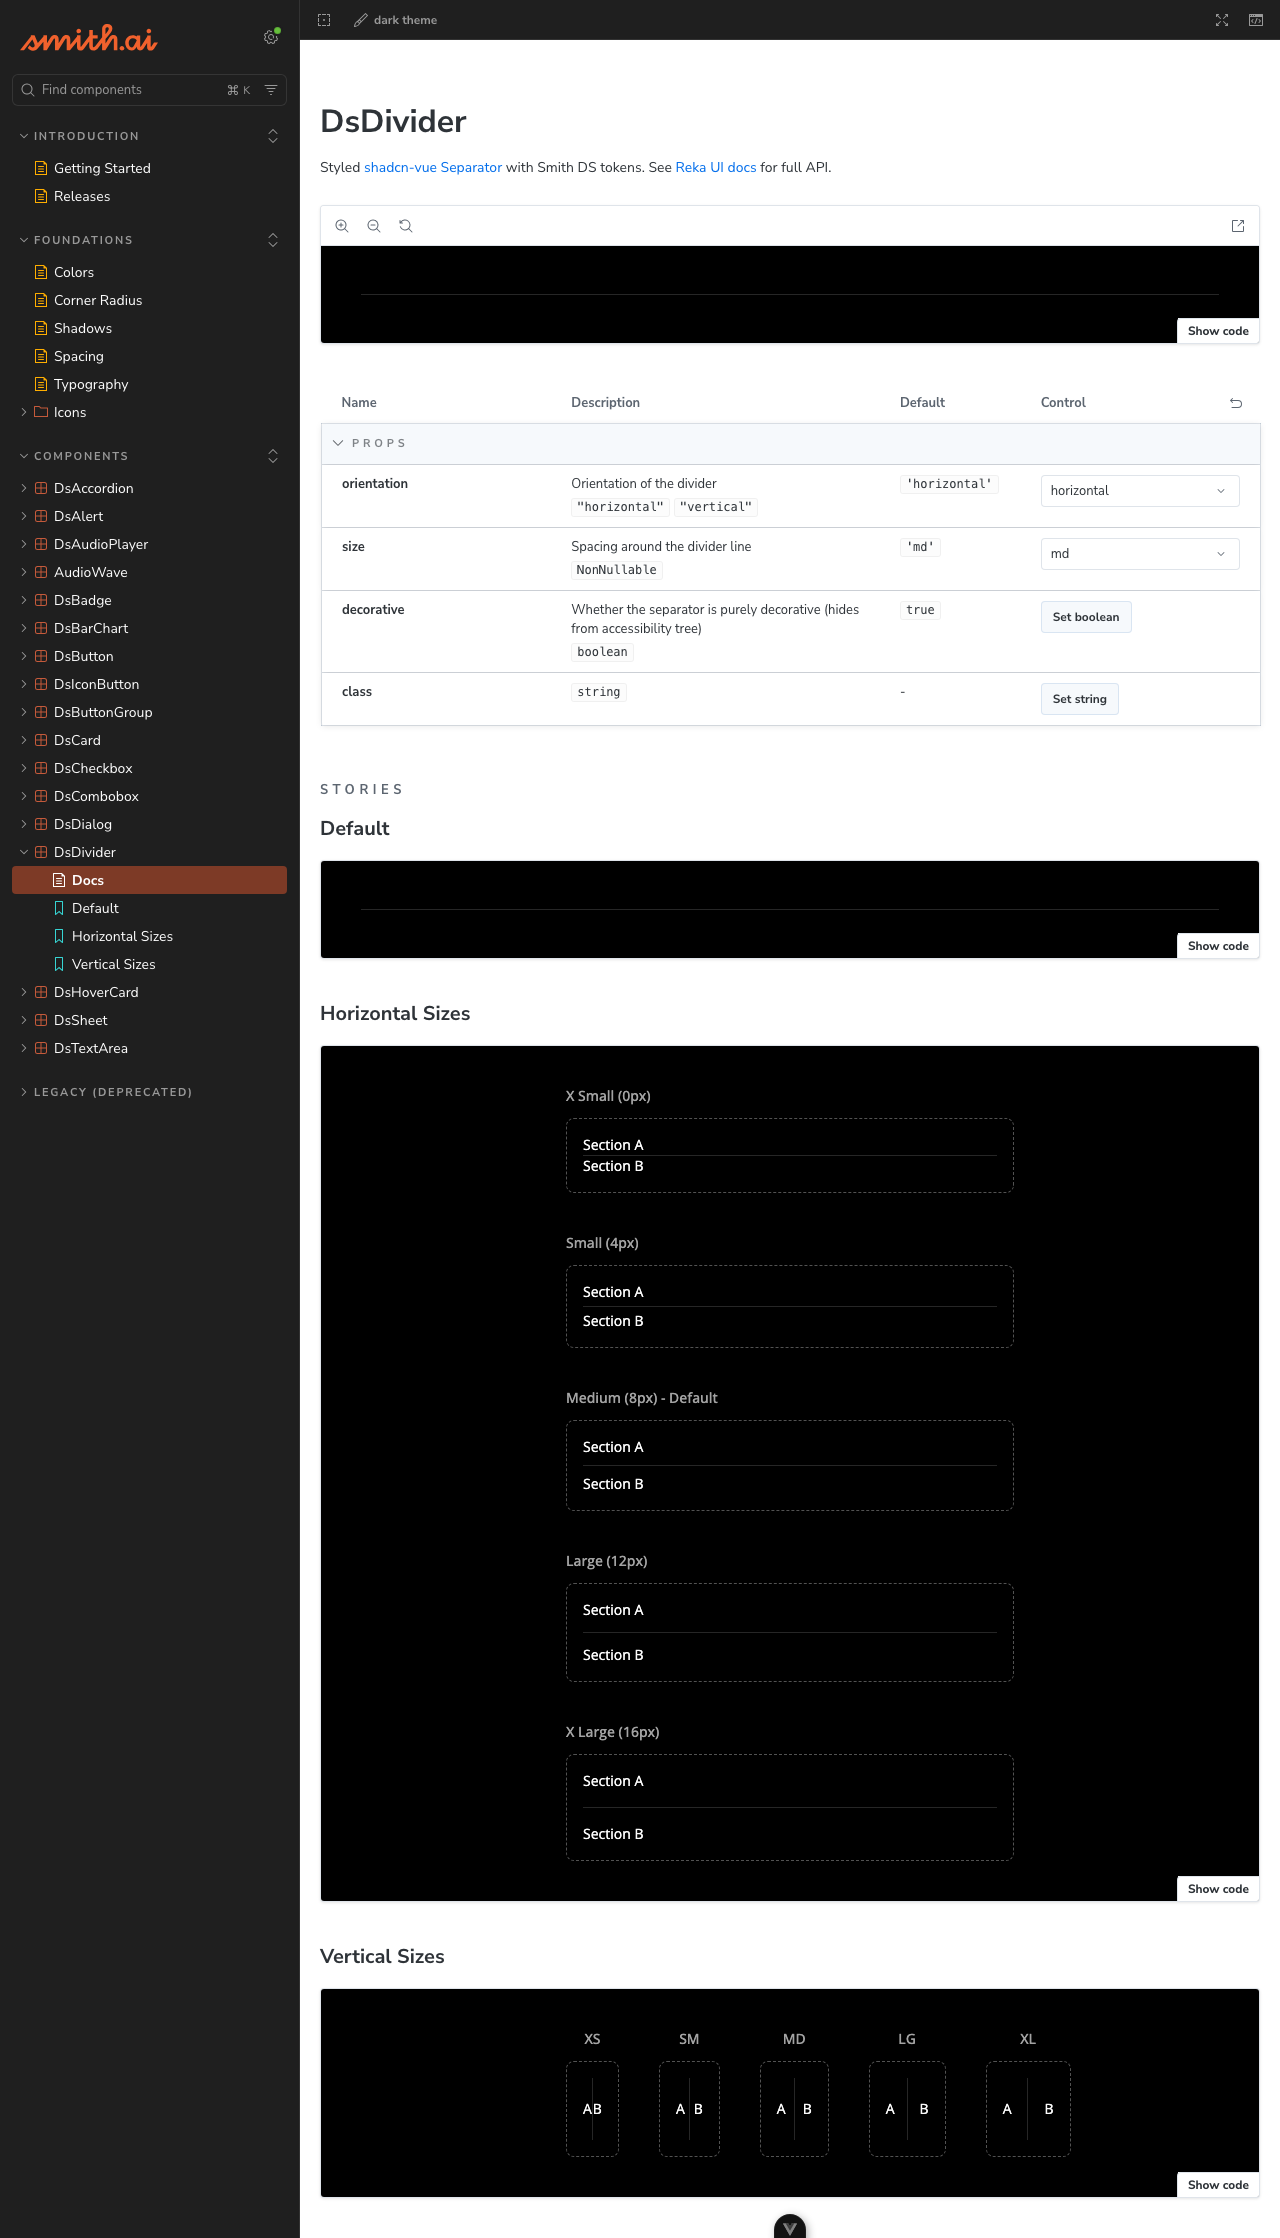Open Spacing foundations page
Screen dimensions: 1280x2238
(x=79, y=356)
